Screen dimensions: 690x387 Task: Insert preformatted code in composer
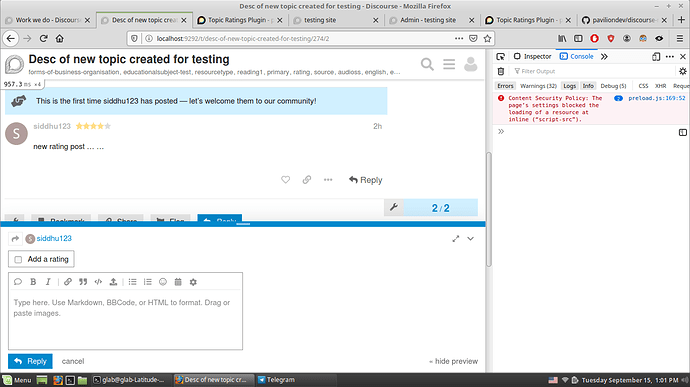click(x=98, y=282)
